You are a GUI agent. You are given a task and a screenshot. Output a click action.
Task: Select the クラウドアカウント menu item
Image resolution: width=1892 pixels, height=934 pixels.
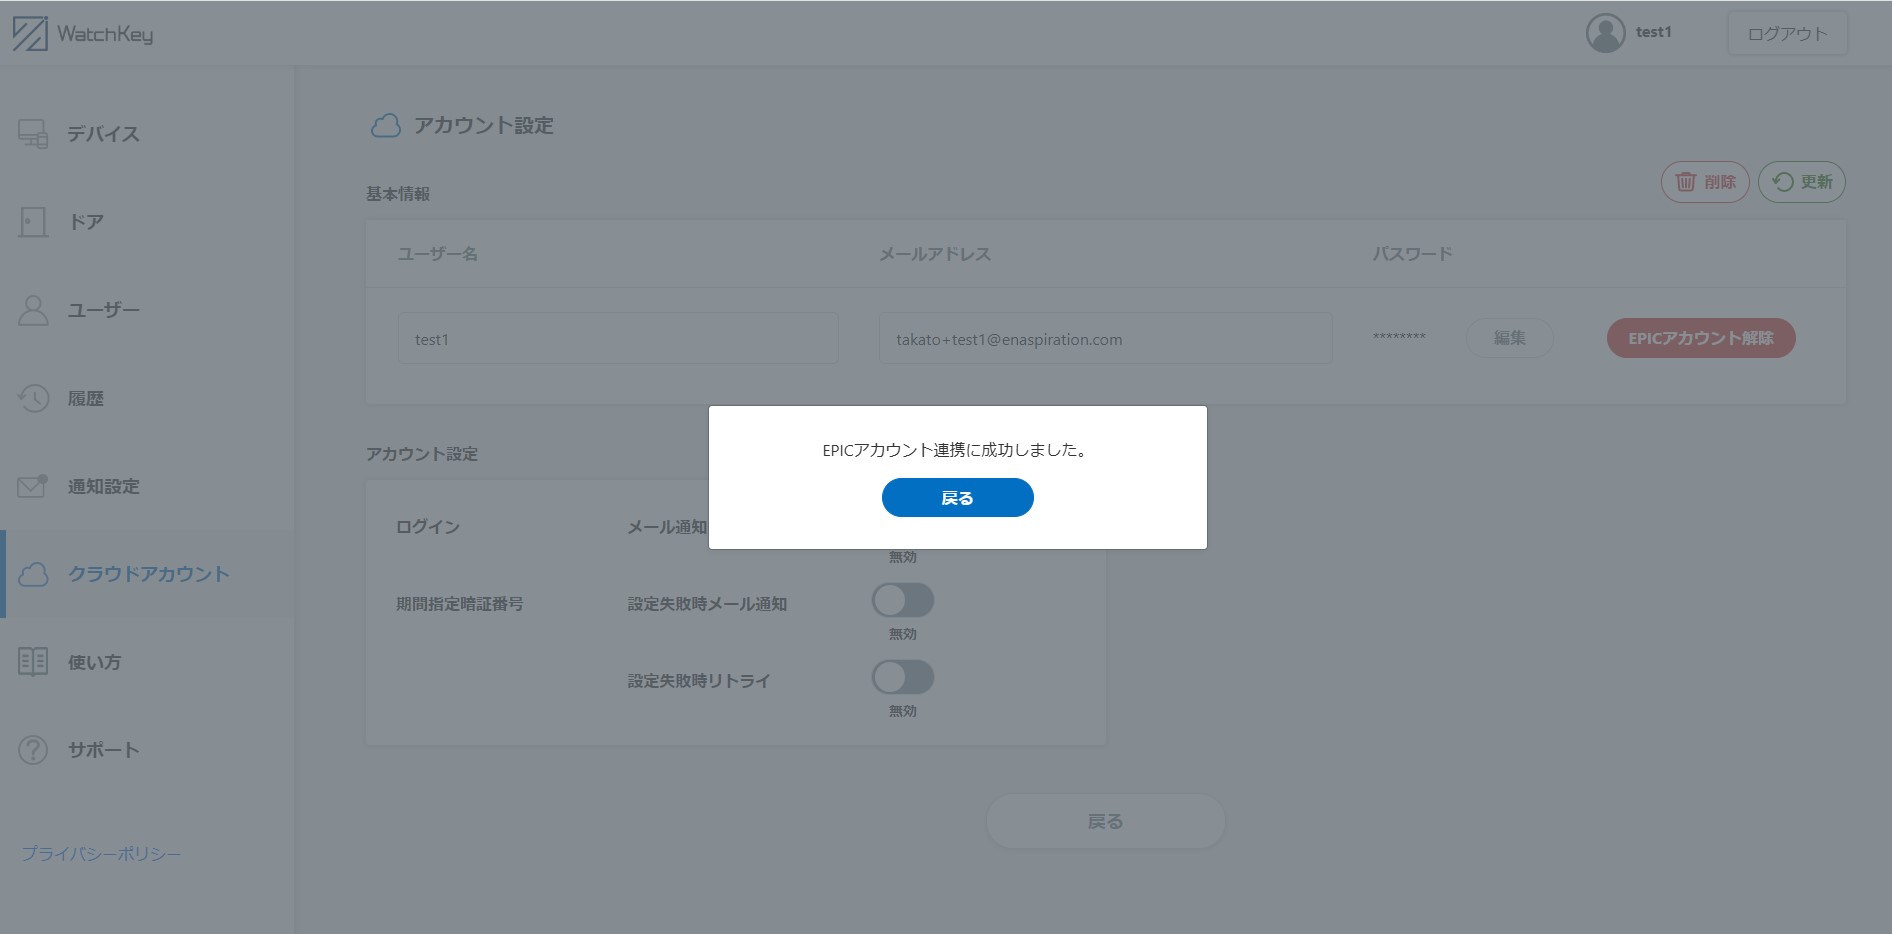click(149, 574)
